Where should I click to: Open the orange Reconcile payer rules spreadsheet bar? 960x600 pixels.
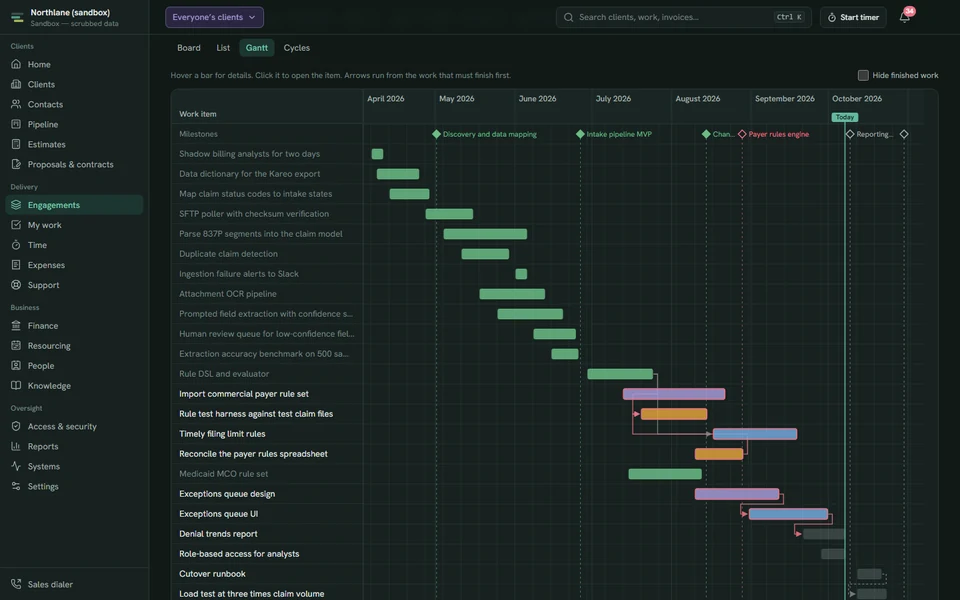tap(719, 454)
